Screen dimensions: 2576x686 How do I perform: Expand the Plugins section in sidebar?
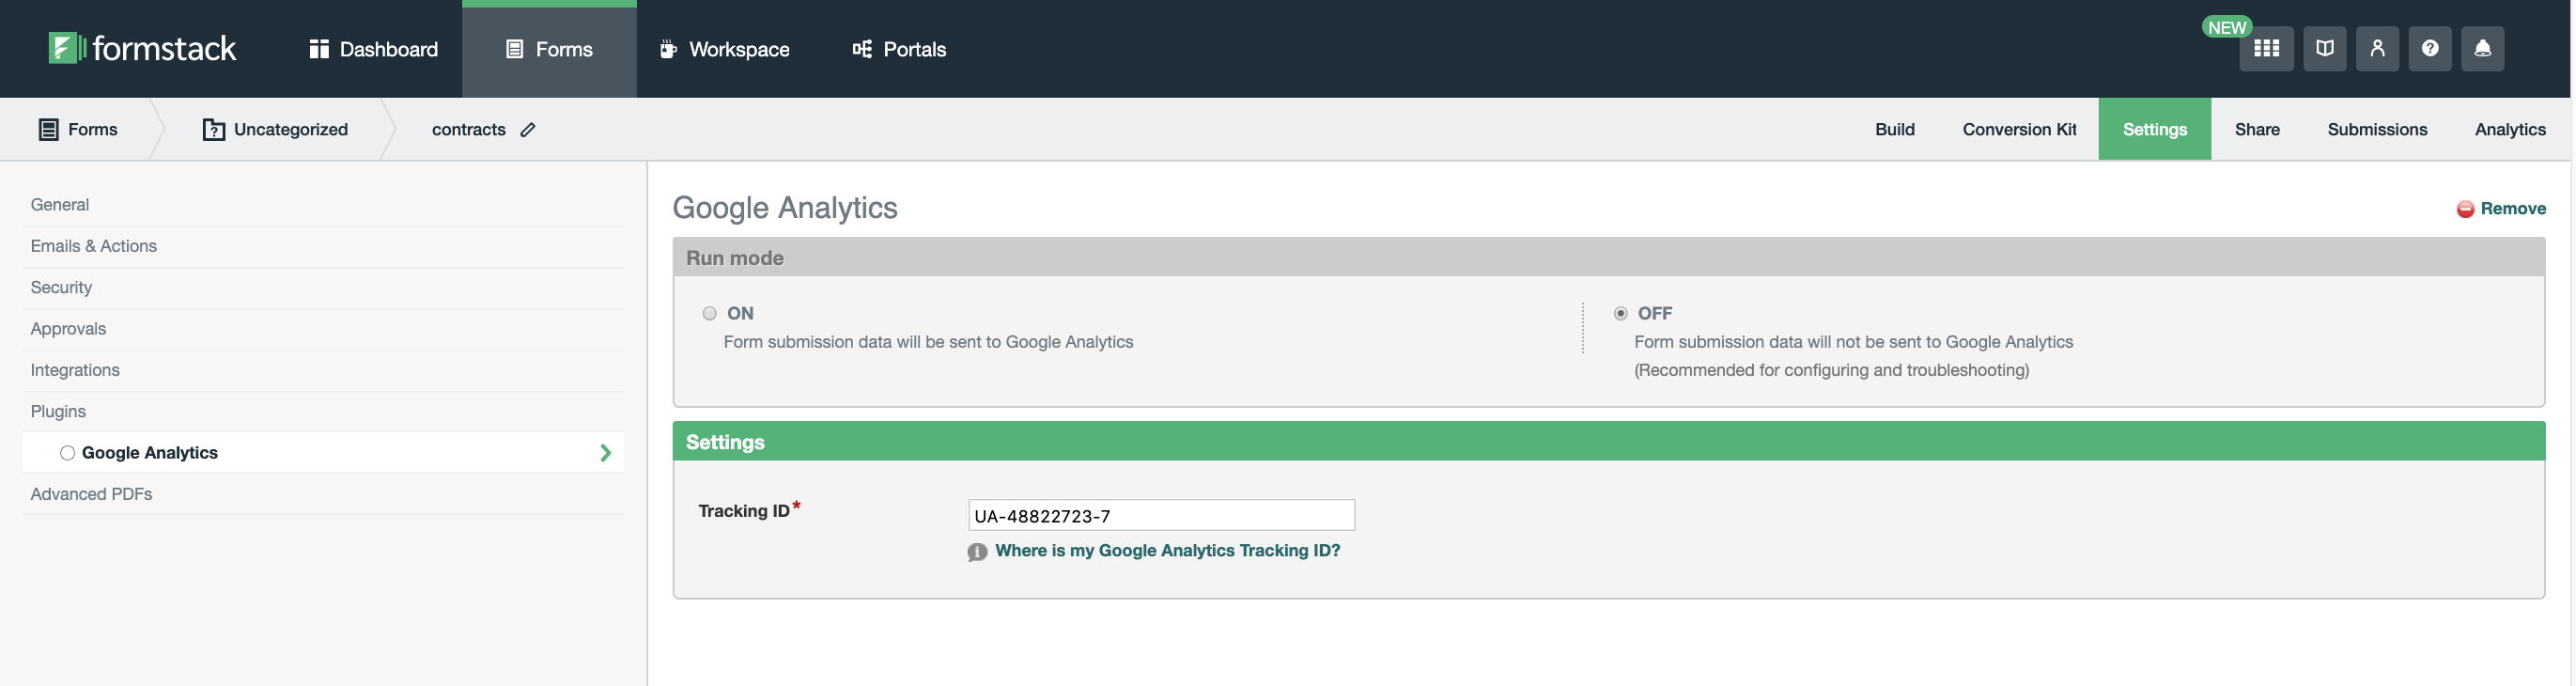pyautogui.click(x=58, y=411)
